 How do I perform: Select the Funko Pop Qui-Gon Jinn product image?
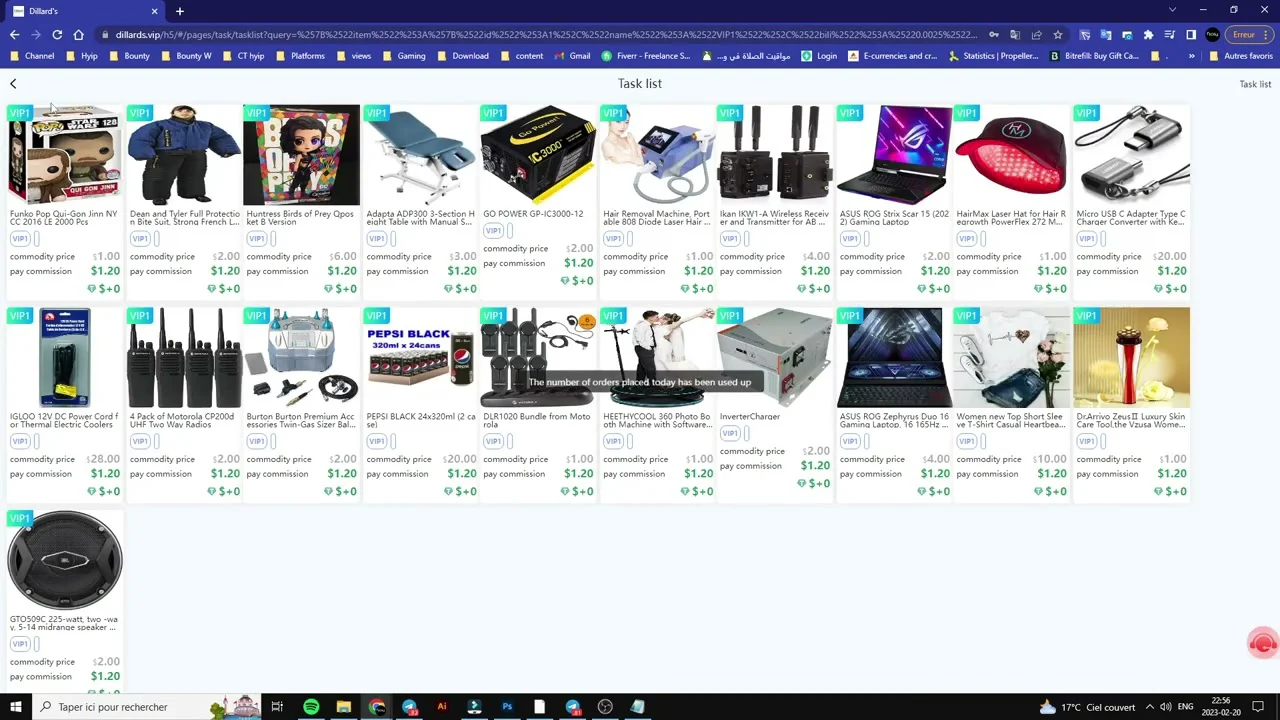click(65, 155)
